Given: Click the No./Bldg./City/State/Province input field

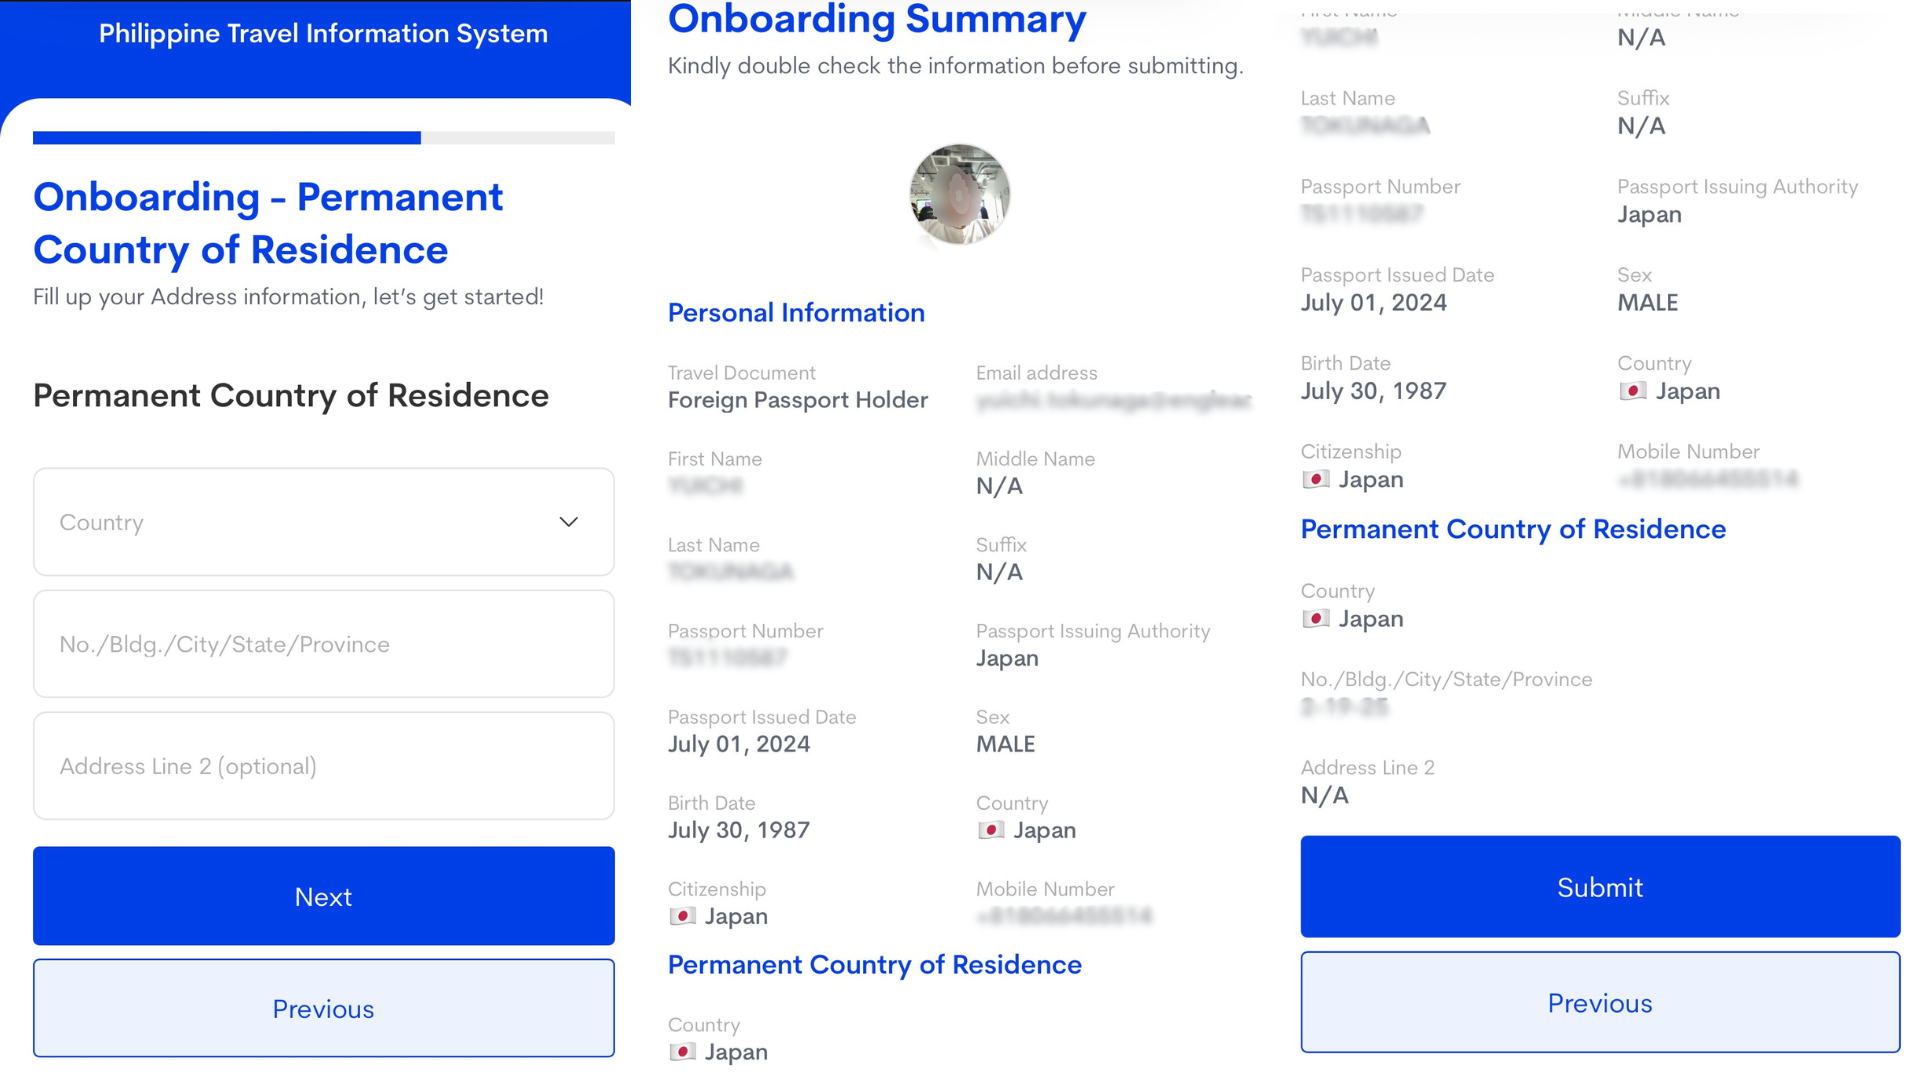Looking at the screenshot, I should pyautogui.click(x=323, y=644).
